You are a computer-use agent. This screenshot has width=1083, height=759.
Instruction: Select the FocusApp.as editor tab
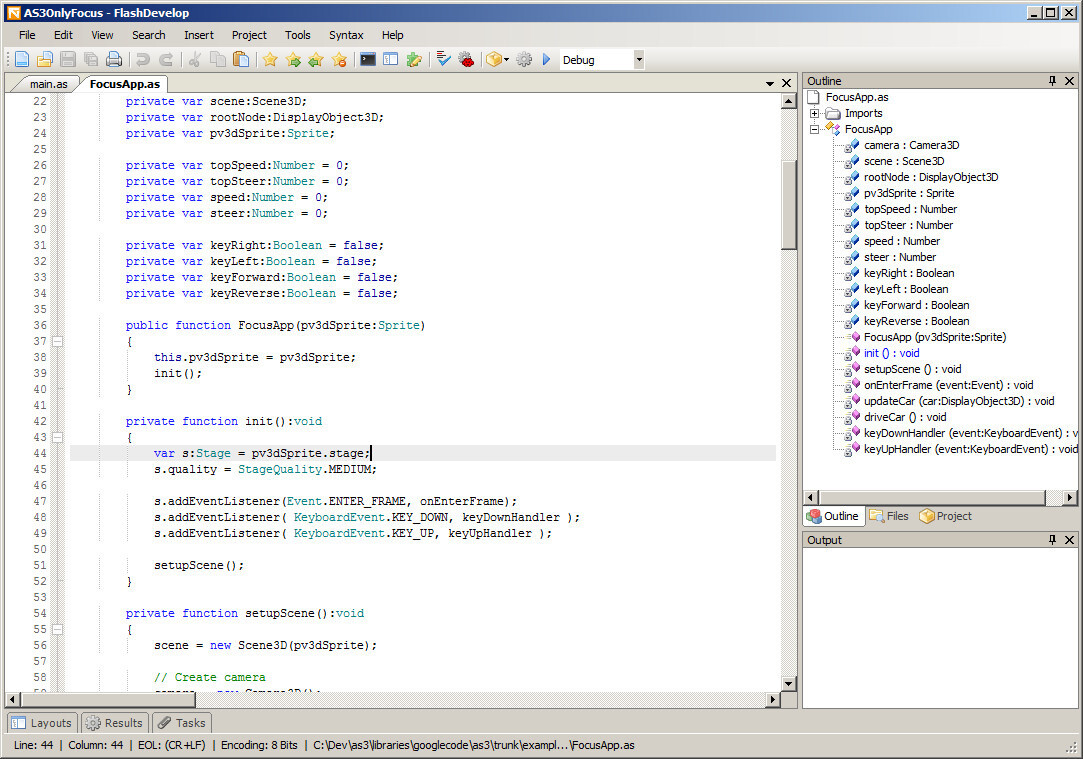coord(124,84)
